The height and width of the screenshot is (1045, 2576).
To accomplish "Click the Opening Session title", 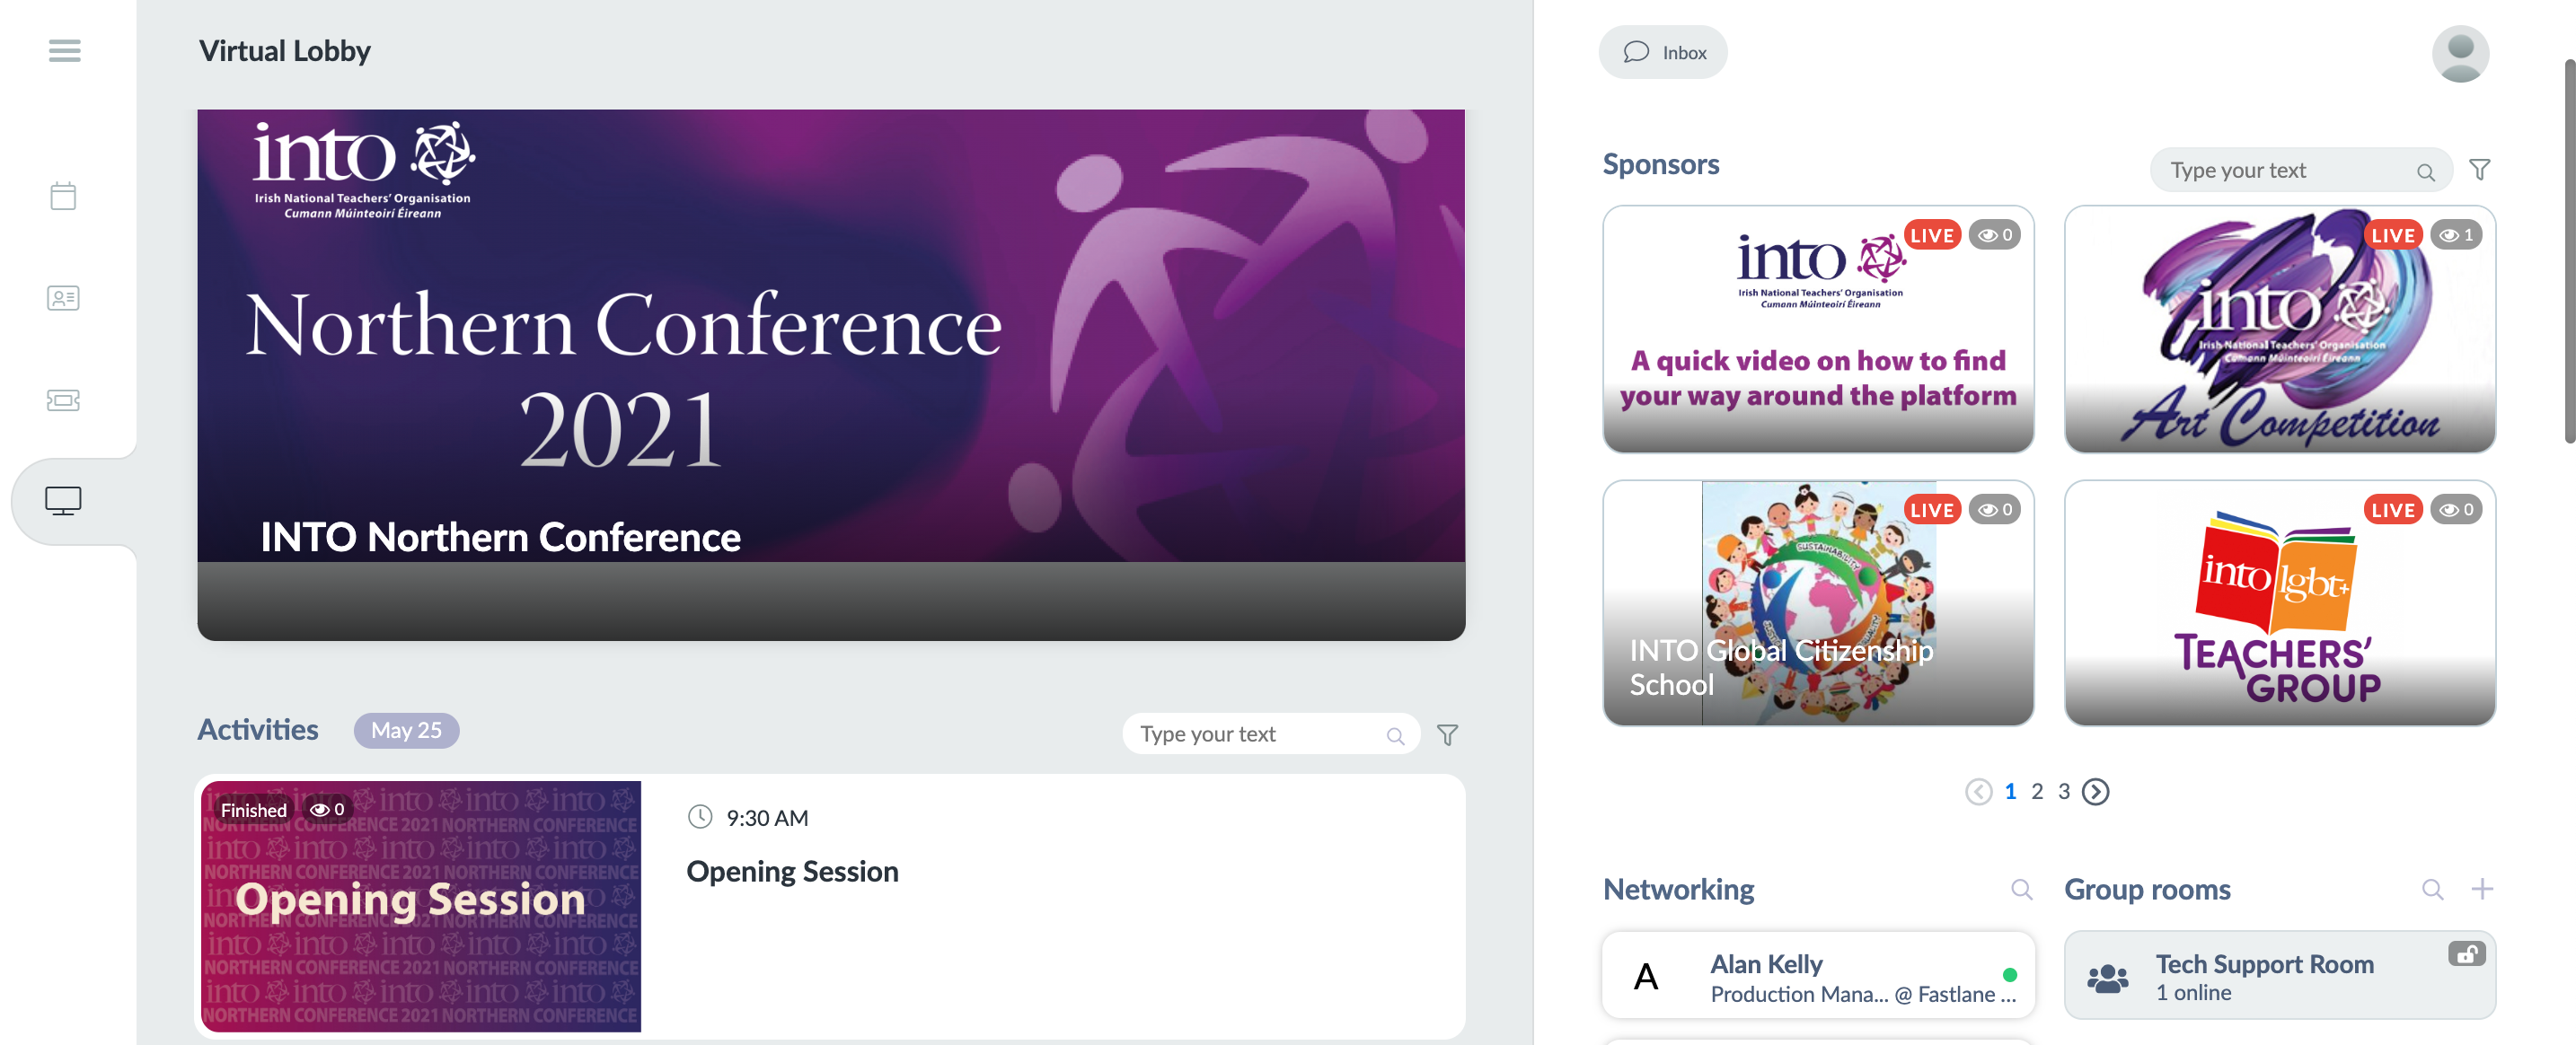I will 792,872.
